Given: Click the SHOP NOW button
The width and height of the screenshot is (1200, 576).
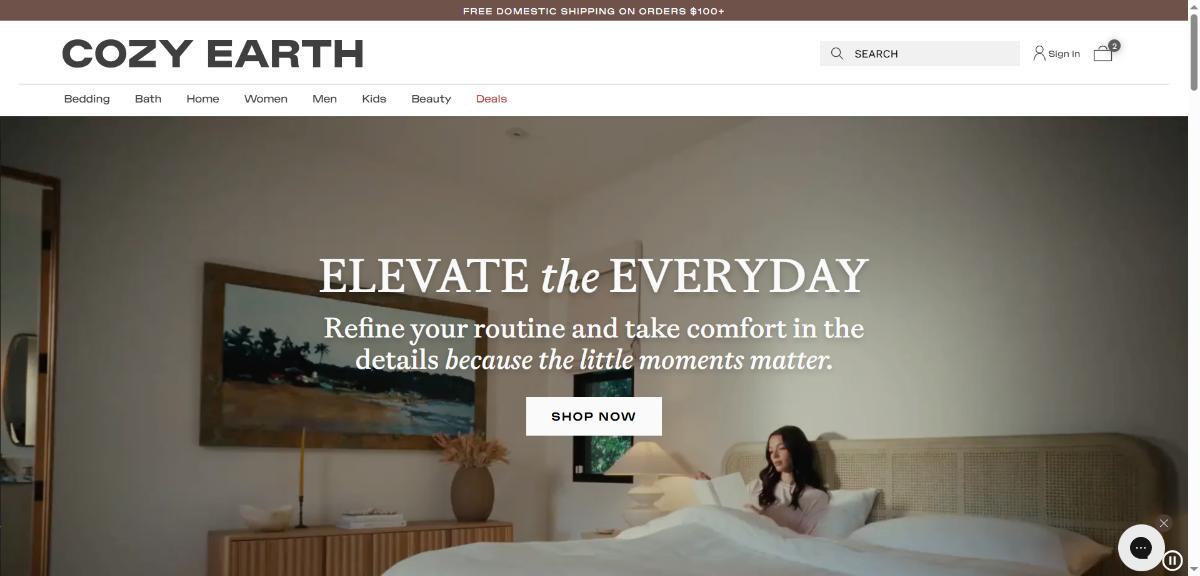Looking at the screenshot, I should 594,416.
